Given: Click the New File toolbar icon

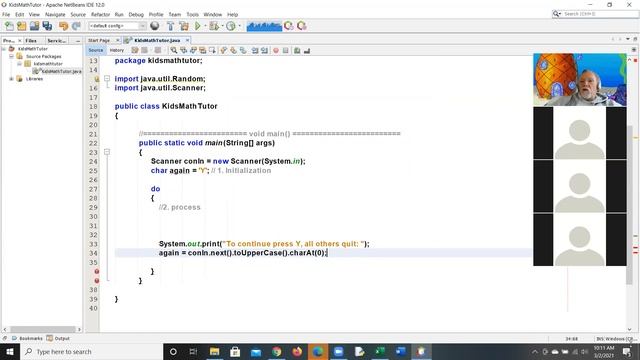Looking at the screenshot, I should pyautogui.click(x=9, y=26).
